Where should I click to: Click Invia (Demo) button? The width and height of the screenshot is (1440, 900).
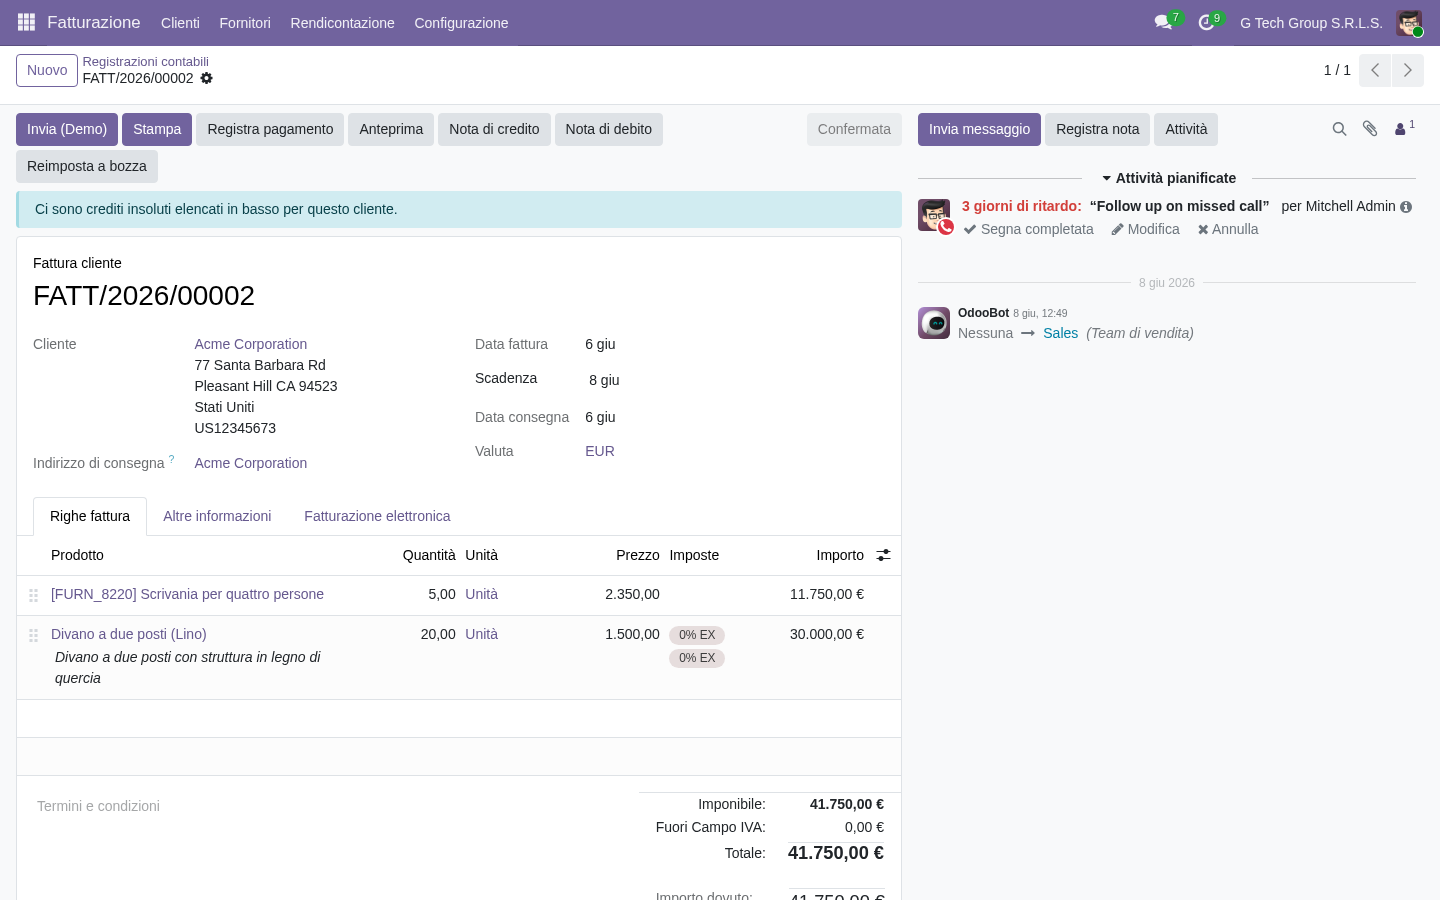point(67,129)
